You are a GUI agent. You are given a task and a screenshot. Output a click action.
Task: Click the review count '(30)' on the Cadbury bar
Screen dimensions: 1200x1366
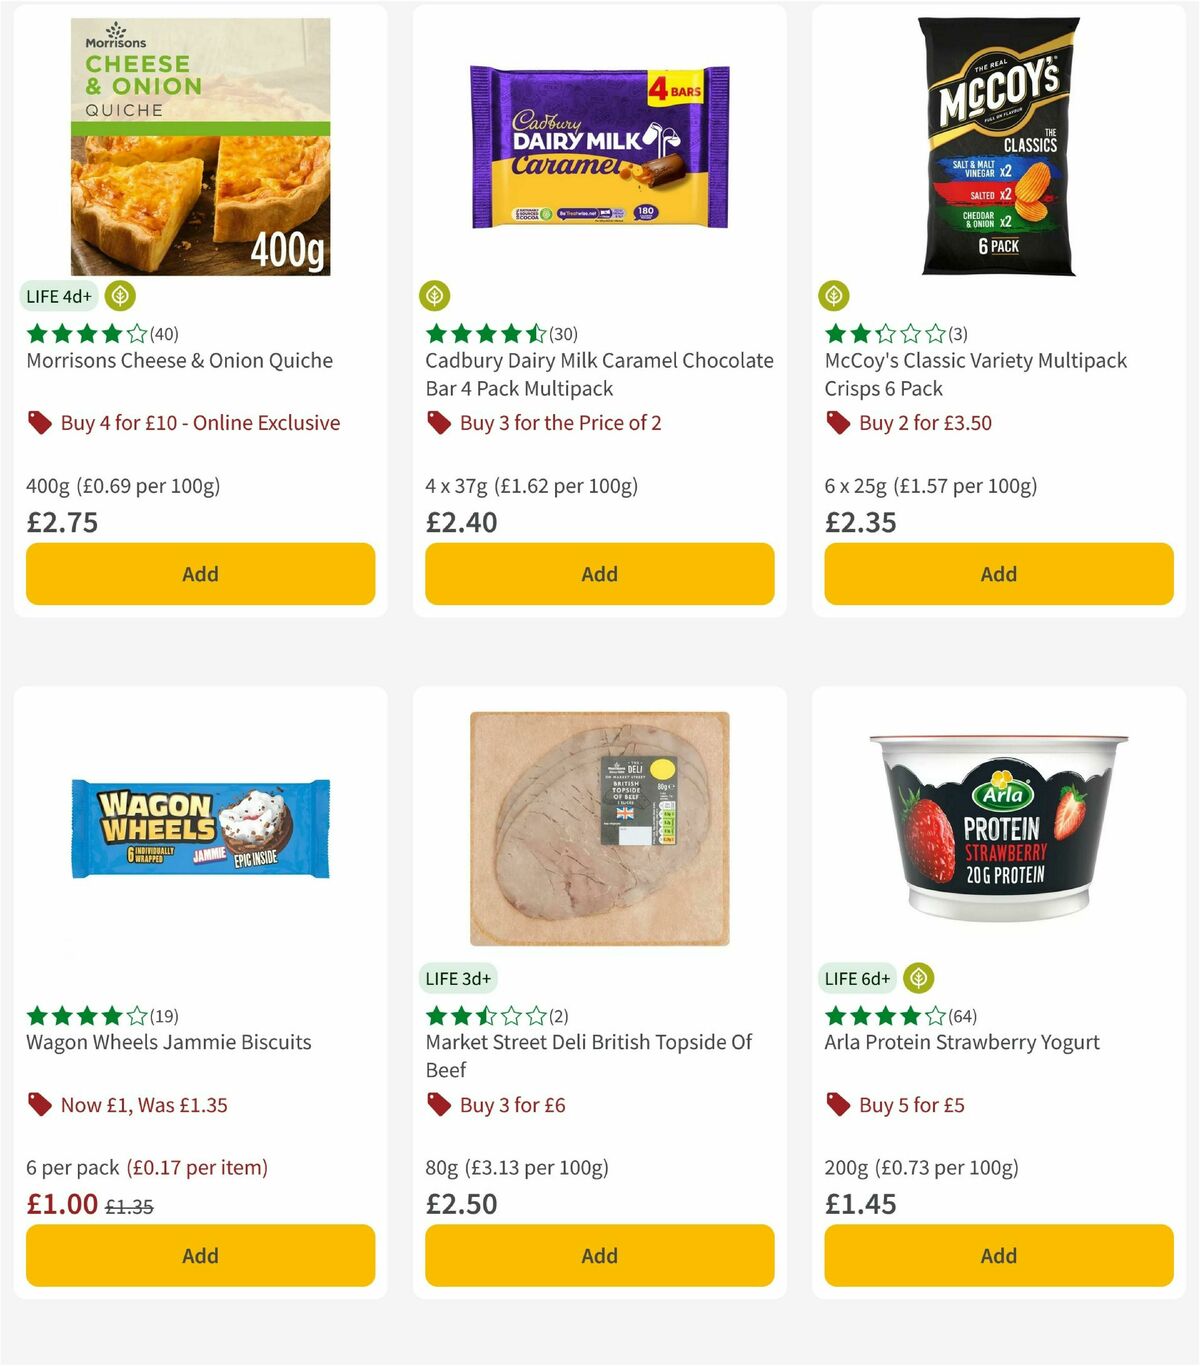(x=564, y=334)
